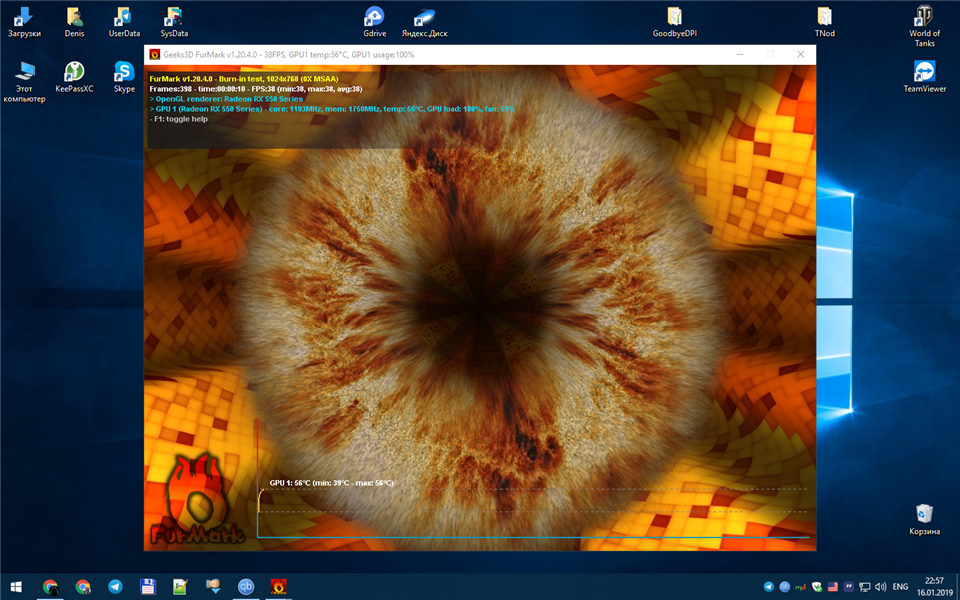
Task: Launch the Gdrive desktop shortcut
Action: [x=374, y=23]
